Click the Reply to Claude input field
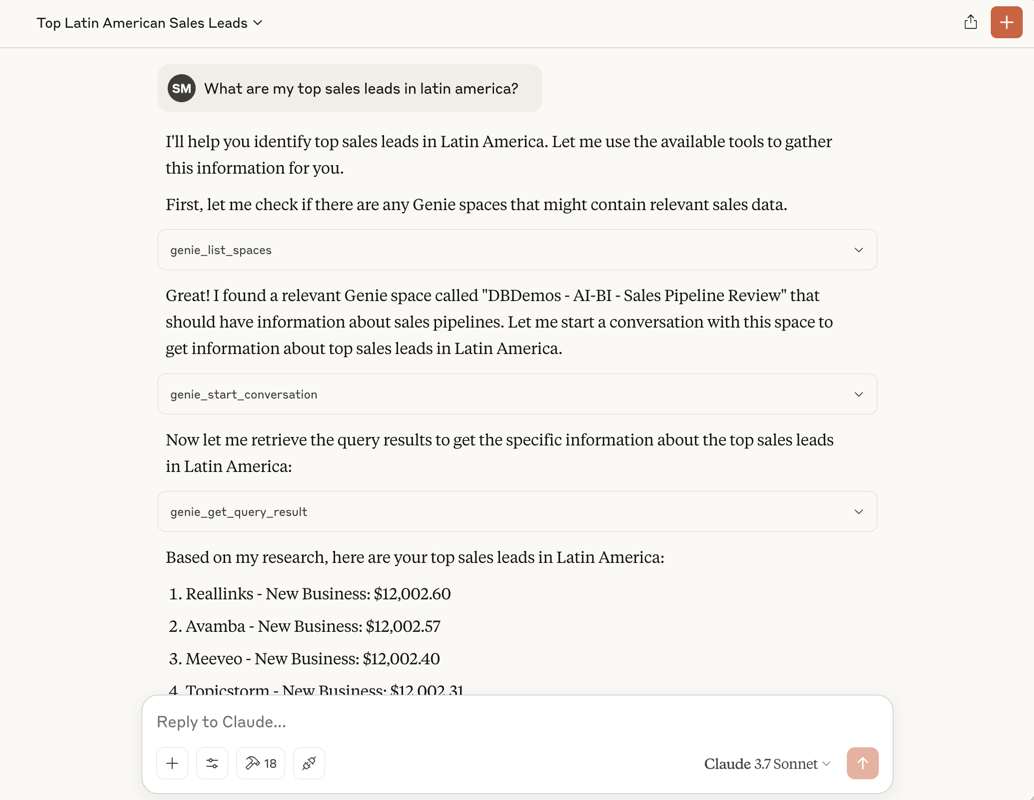This screenshot has height=800, width=1034. (517, 722)
